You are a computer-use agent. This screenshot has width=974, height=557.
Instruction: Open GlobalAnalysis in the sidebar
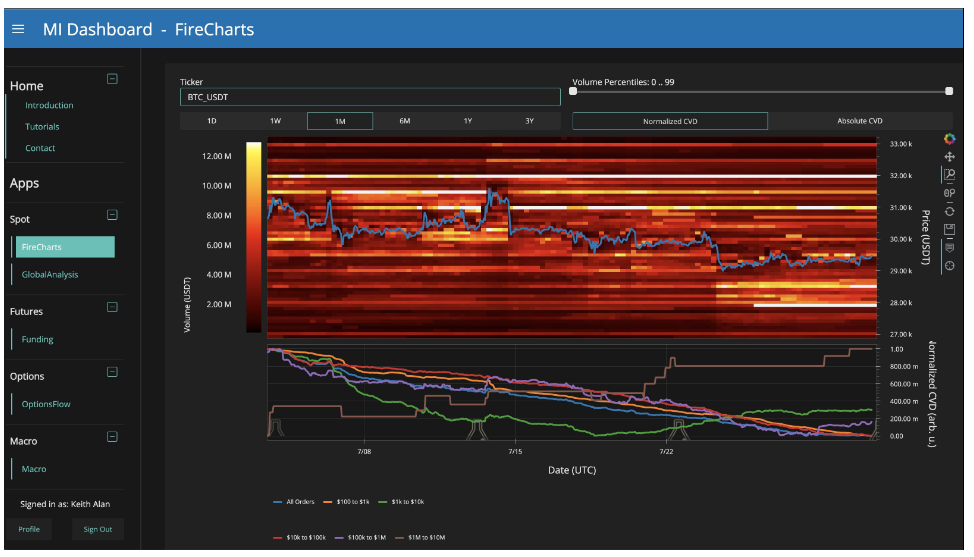click(50, 274)
